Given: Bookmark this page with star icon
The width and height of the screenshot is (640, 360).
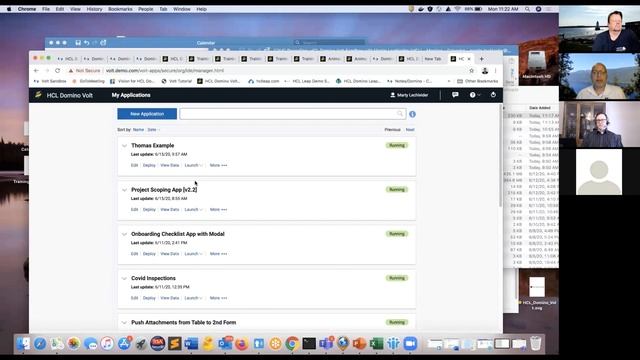Looking at the screenshot, I should [471, 71].
